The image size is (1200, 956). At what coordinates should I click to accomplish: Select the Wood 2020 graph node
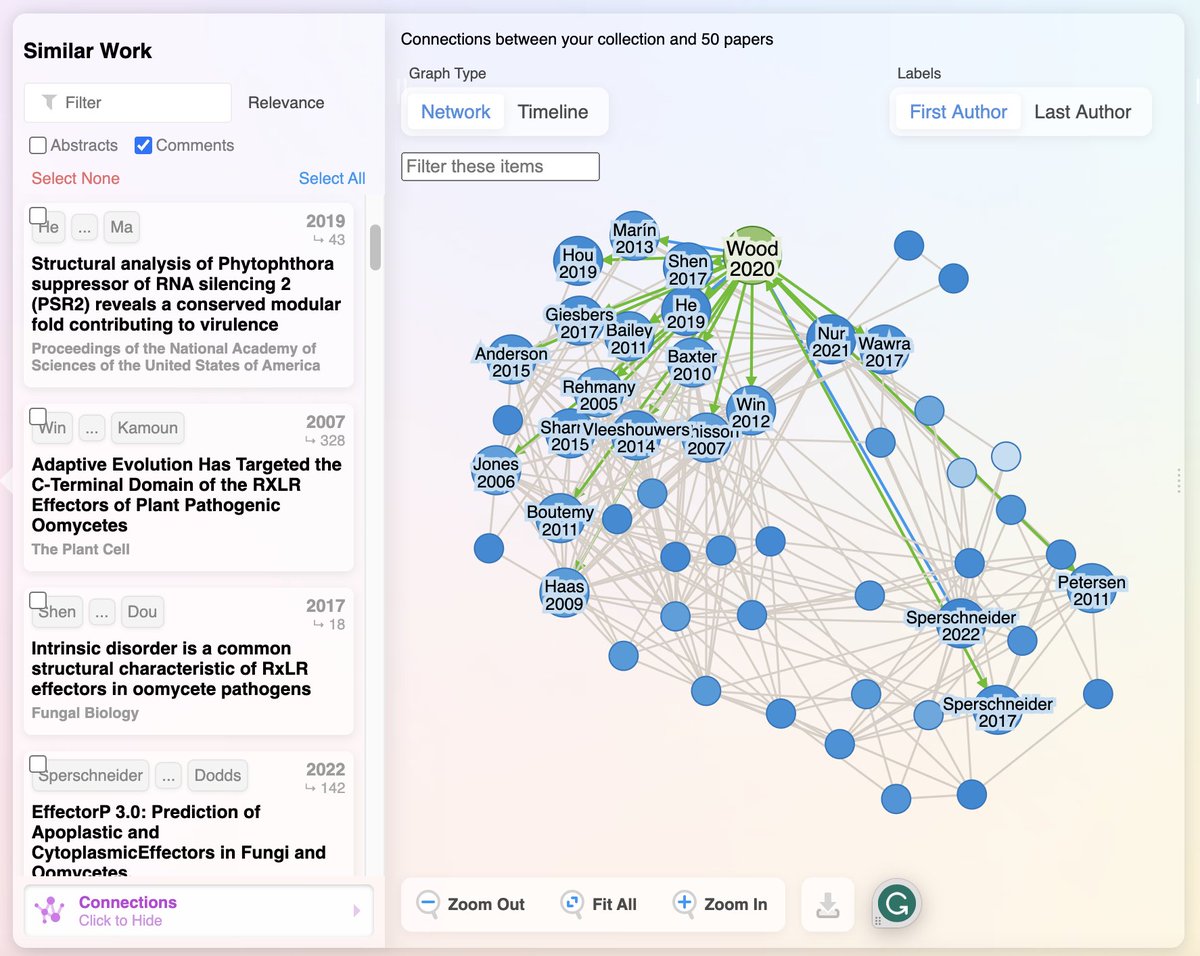coord(752,256)
